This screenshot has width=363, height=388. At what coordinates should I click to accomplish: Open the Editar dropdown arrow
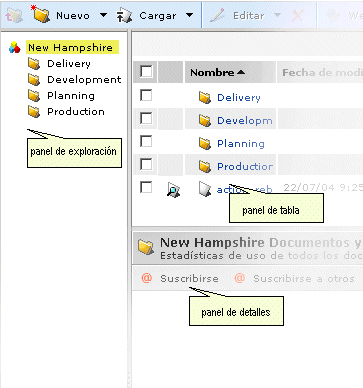click(x=277, y=15)
